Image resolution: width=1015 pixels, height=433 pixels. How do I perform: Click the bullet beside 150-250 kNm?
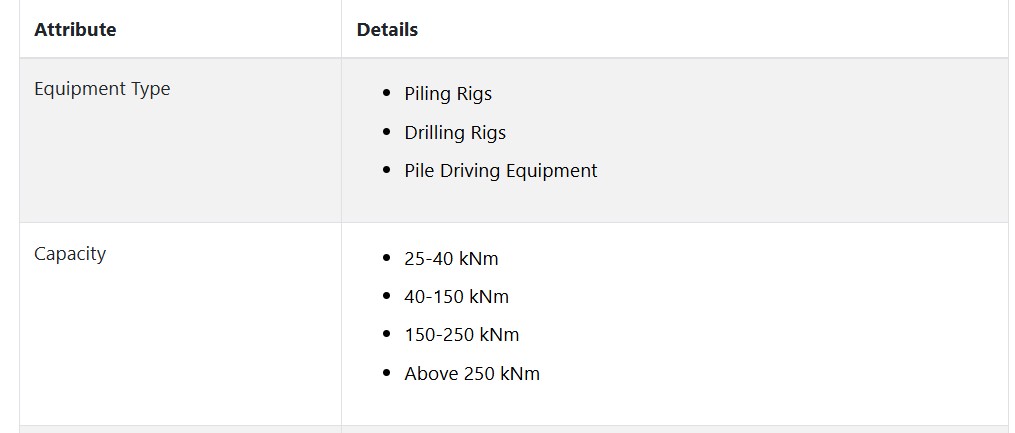[387, 335]
